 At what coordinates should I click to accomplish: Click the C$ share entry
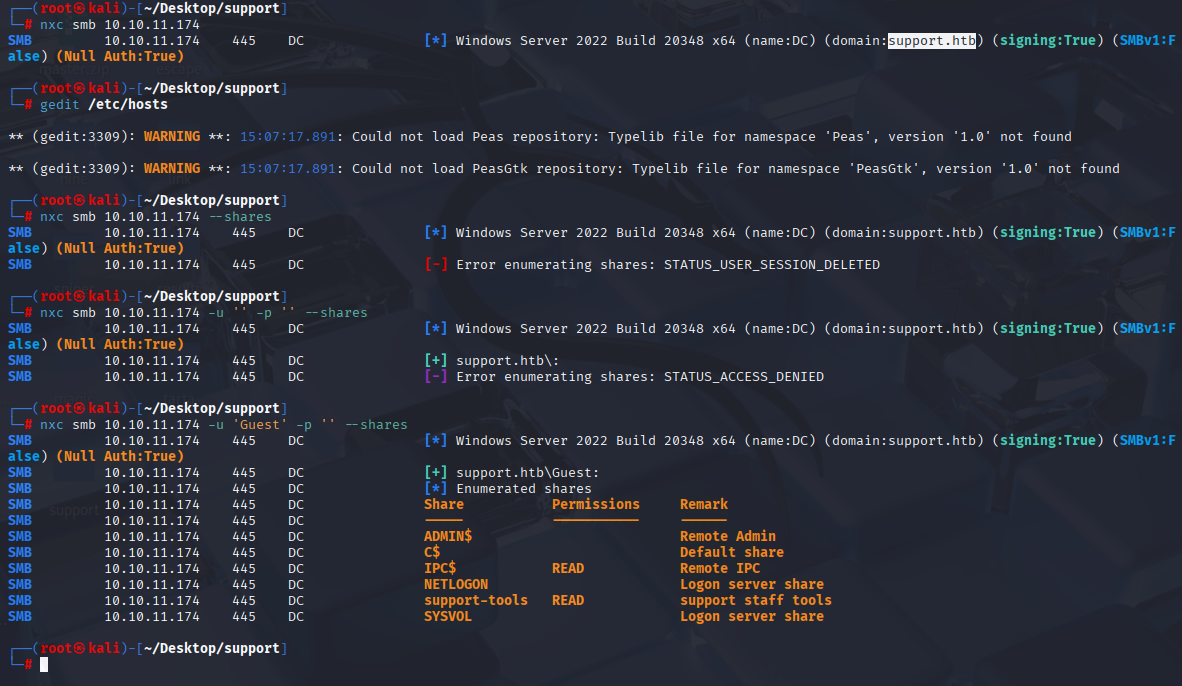pos(432,552)
